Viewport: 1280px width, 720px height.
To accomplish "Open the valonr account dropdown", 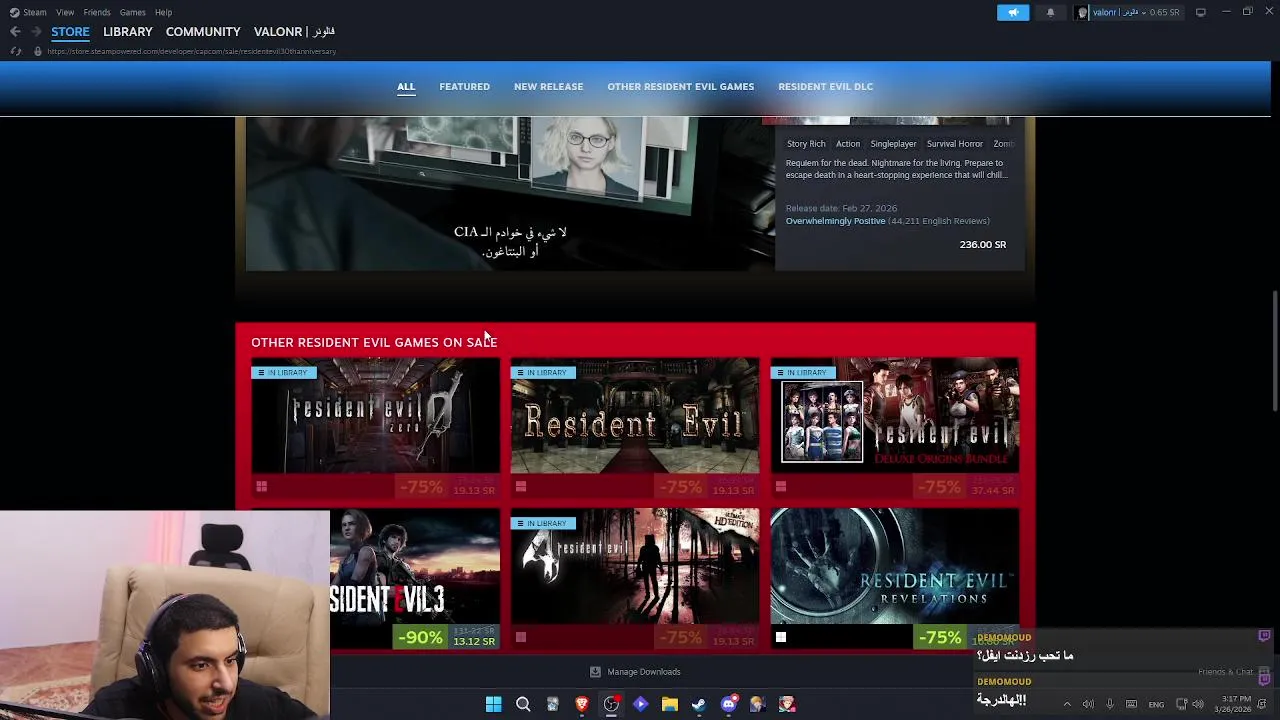I will tap(1136, 12).
